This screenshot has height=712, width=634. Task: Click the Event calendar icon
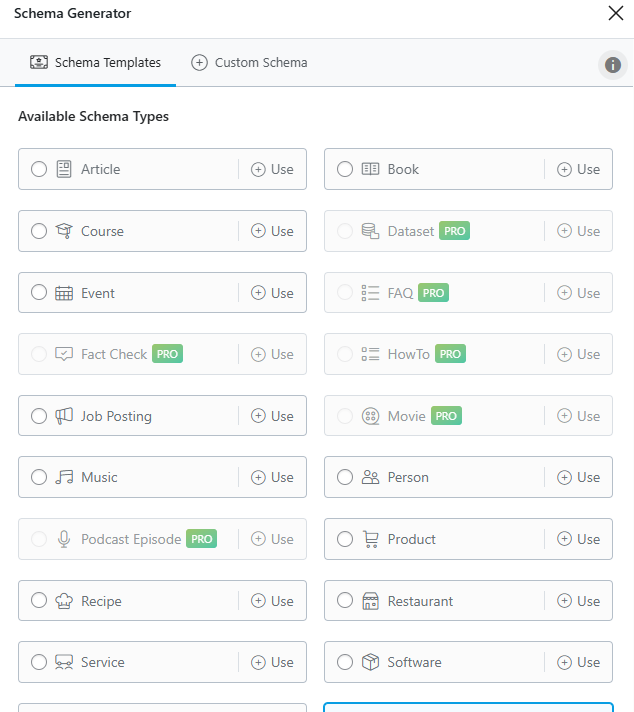click(x=64, y=293)
